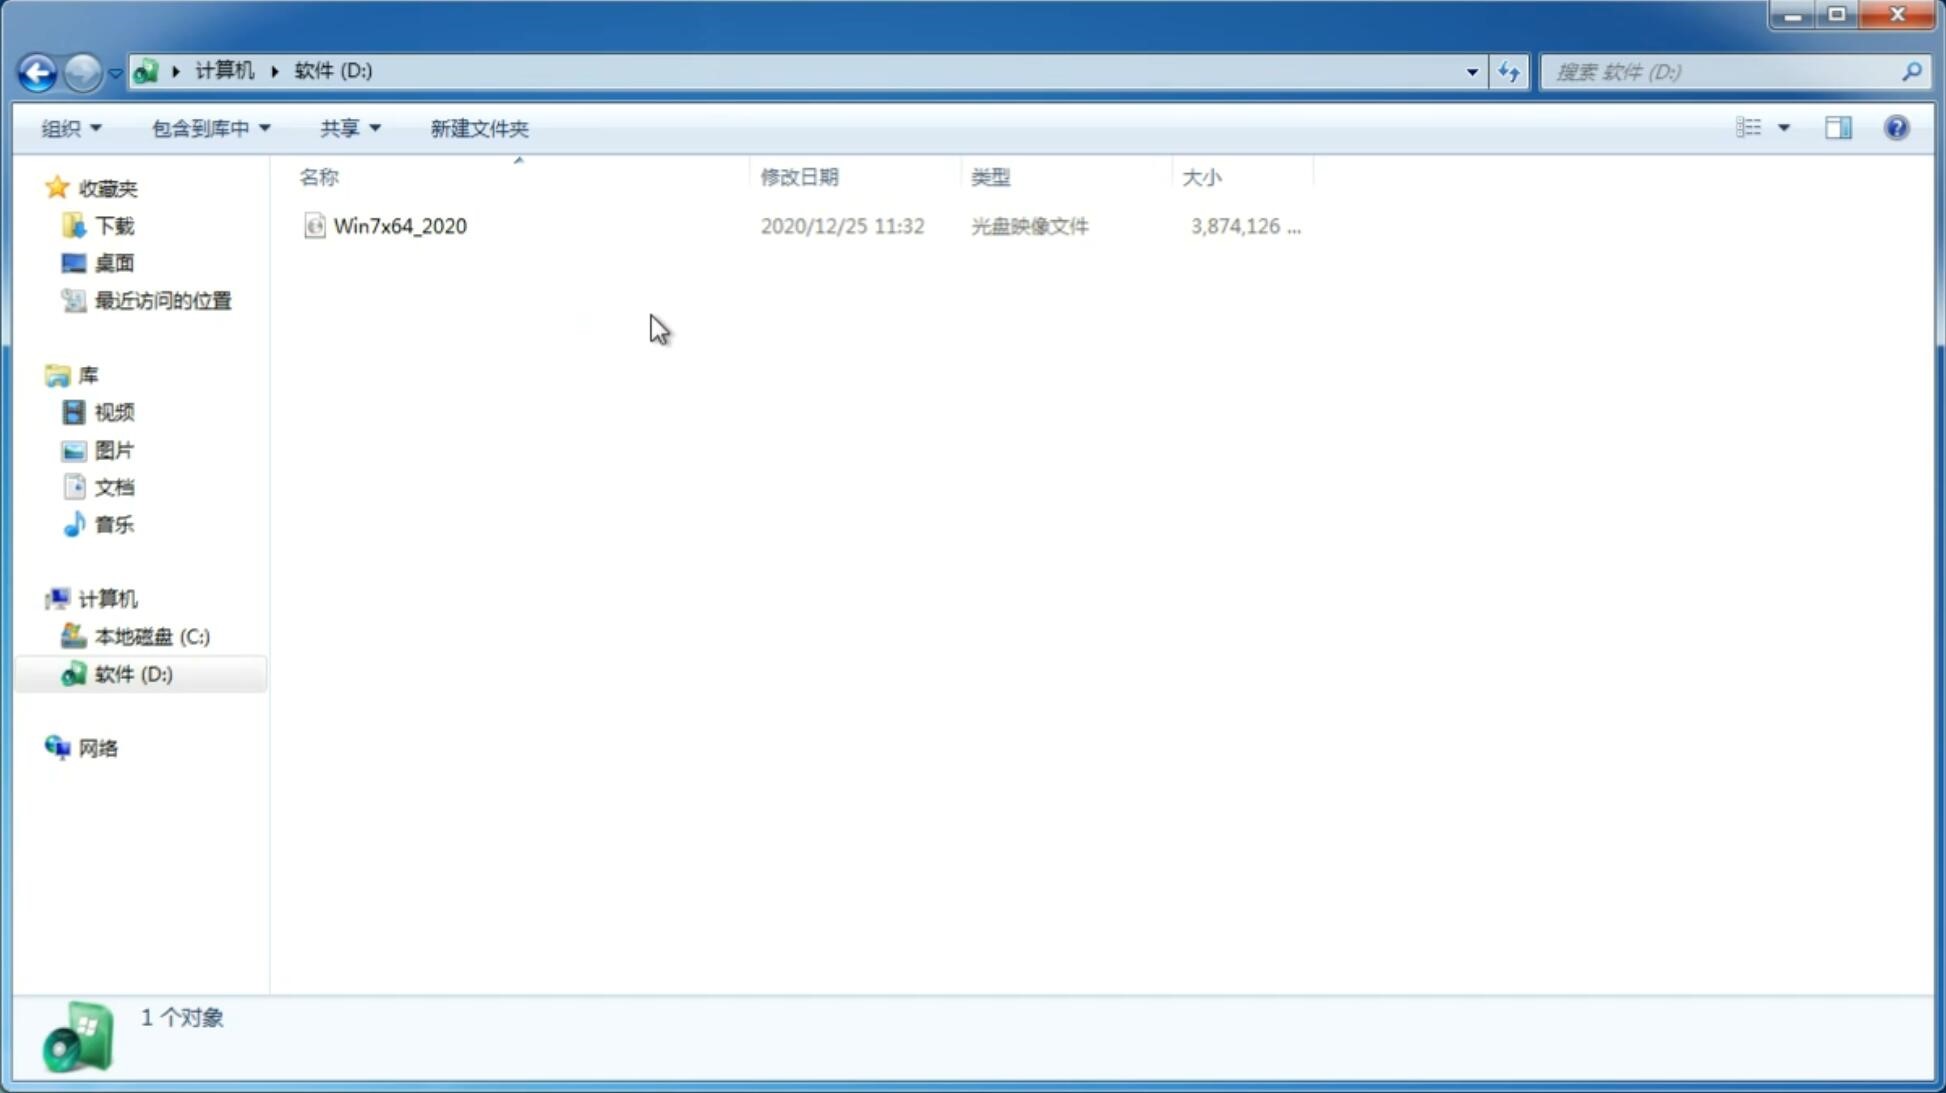Select 视频 library in sidebar

[x=114, y=412]
